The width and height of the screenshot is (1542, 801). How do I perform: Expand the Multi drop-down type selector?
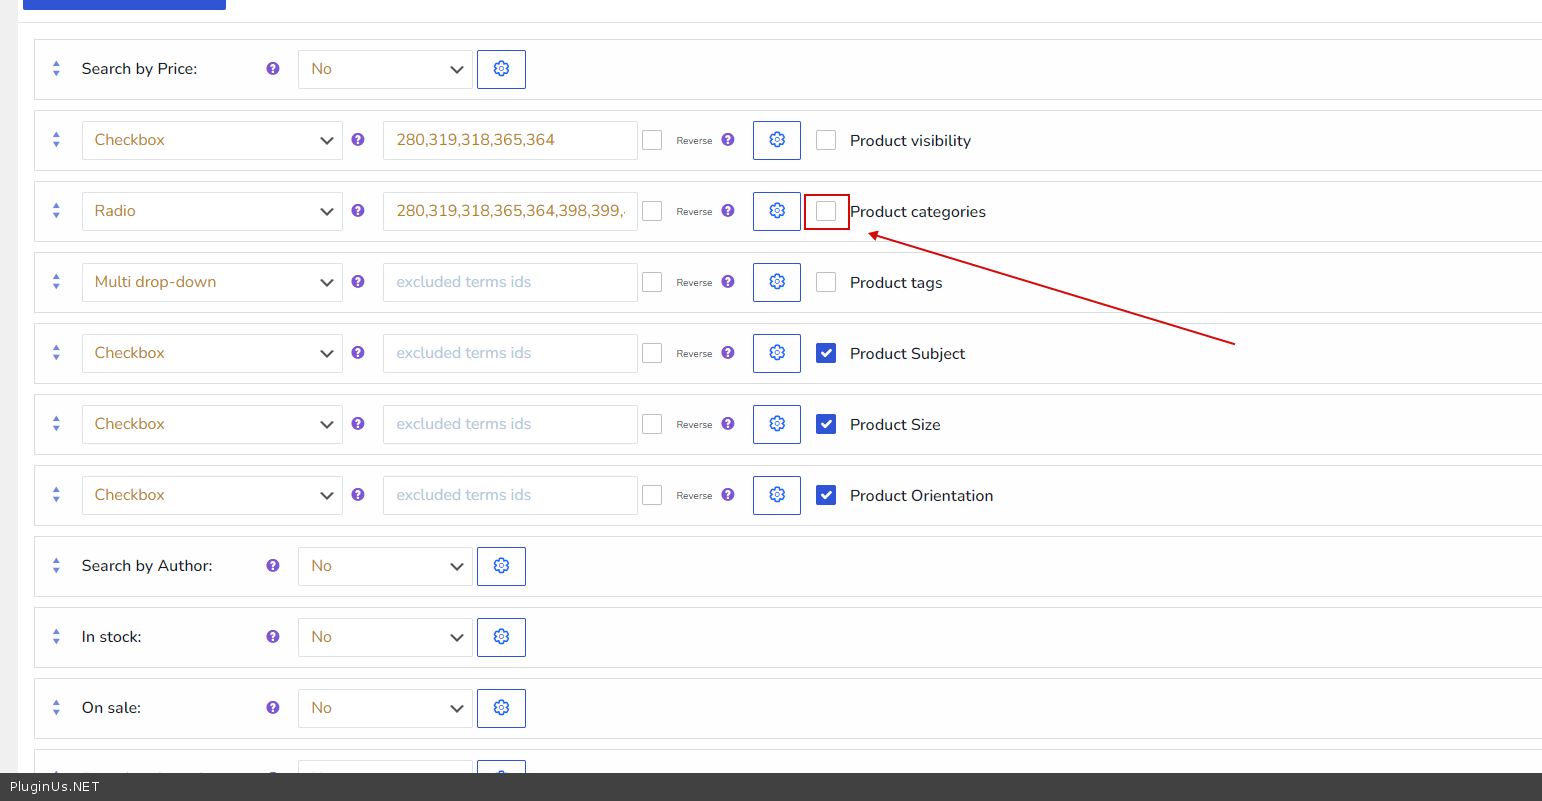click(212, 282)
